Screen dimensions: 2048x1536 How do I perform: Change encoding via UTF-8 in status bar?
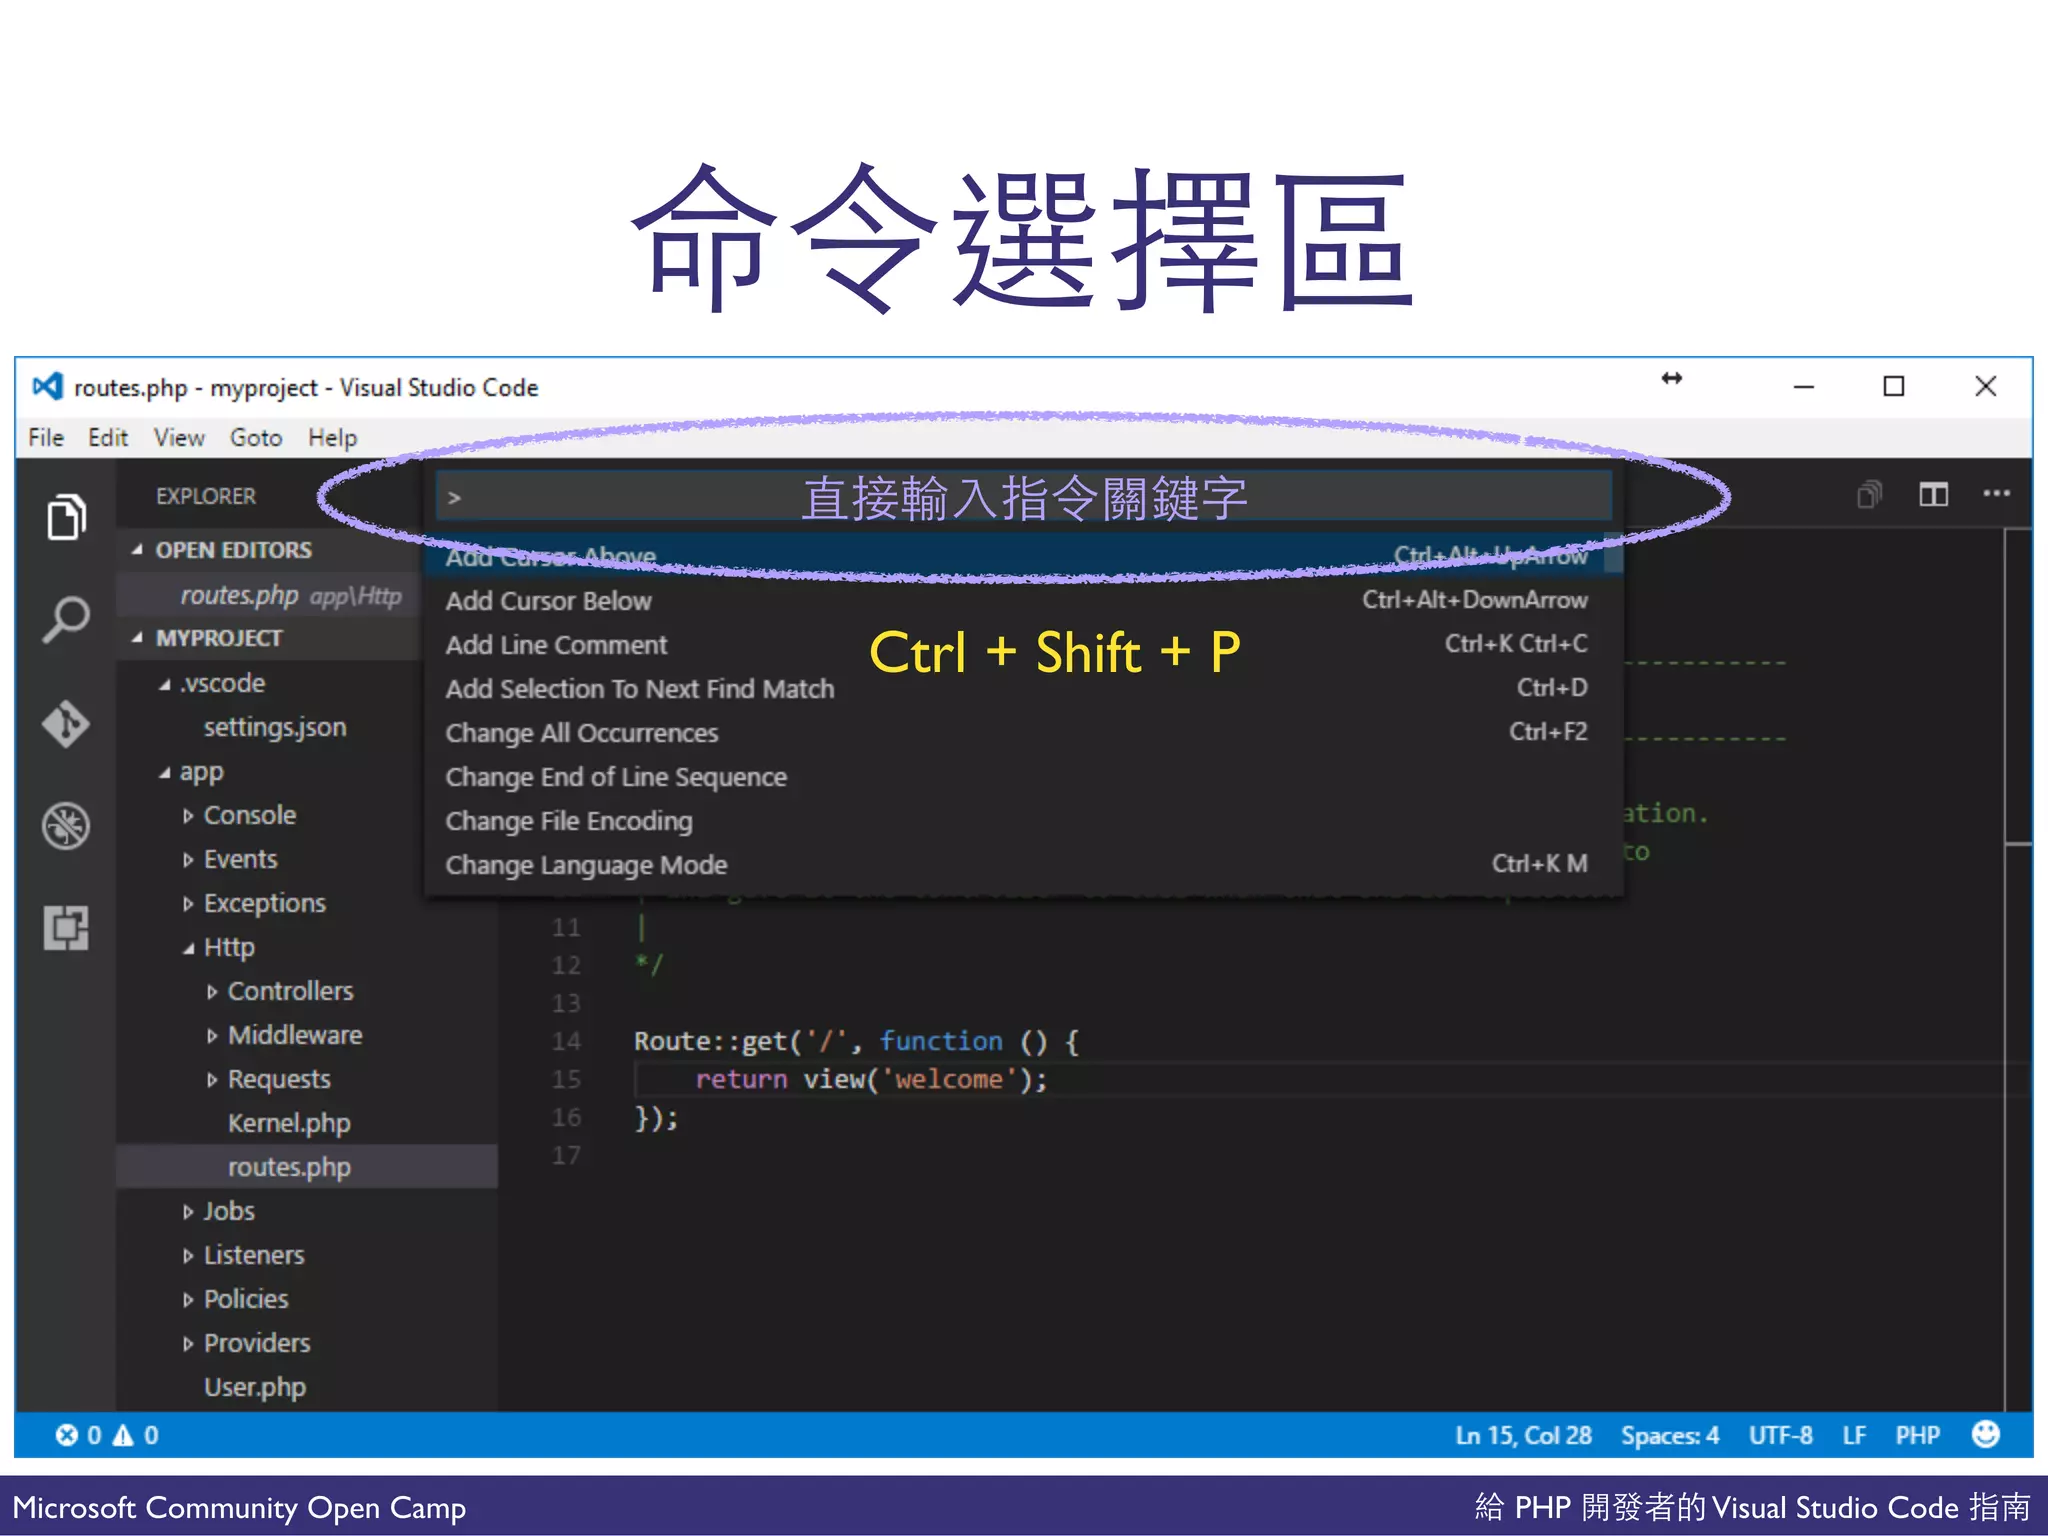coord(1780,1435)
